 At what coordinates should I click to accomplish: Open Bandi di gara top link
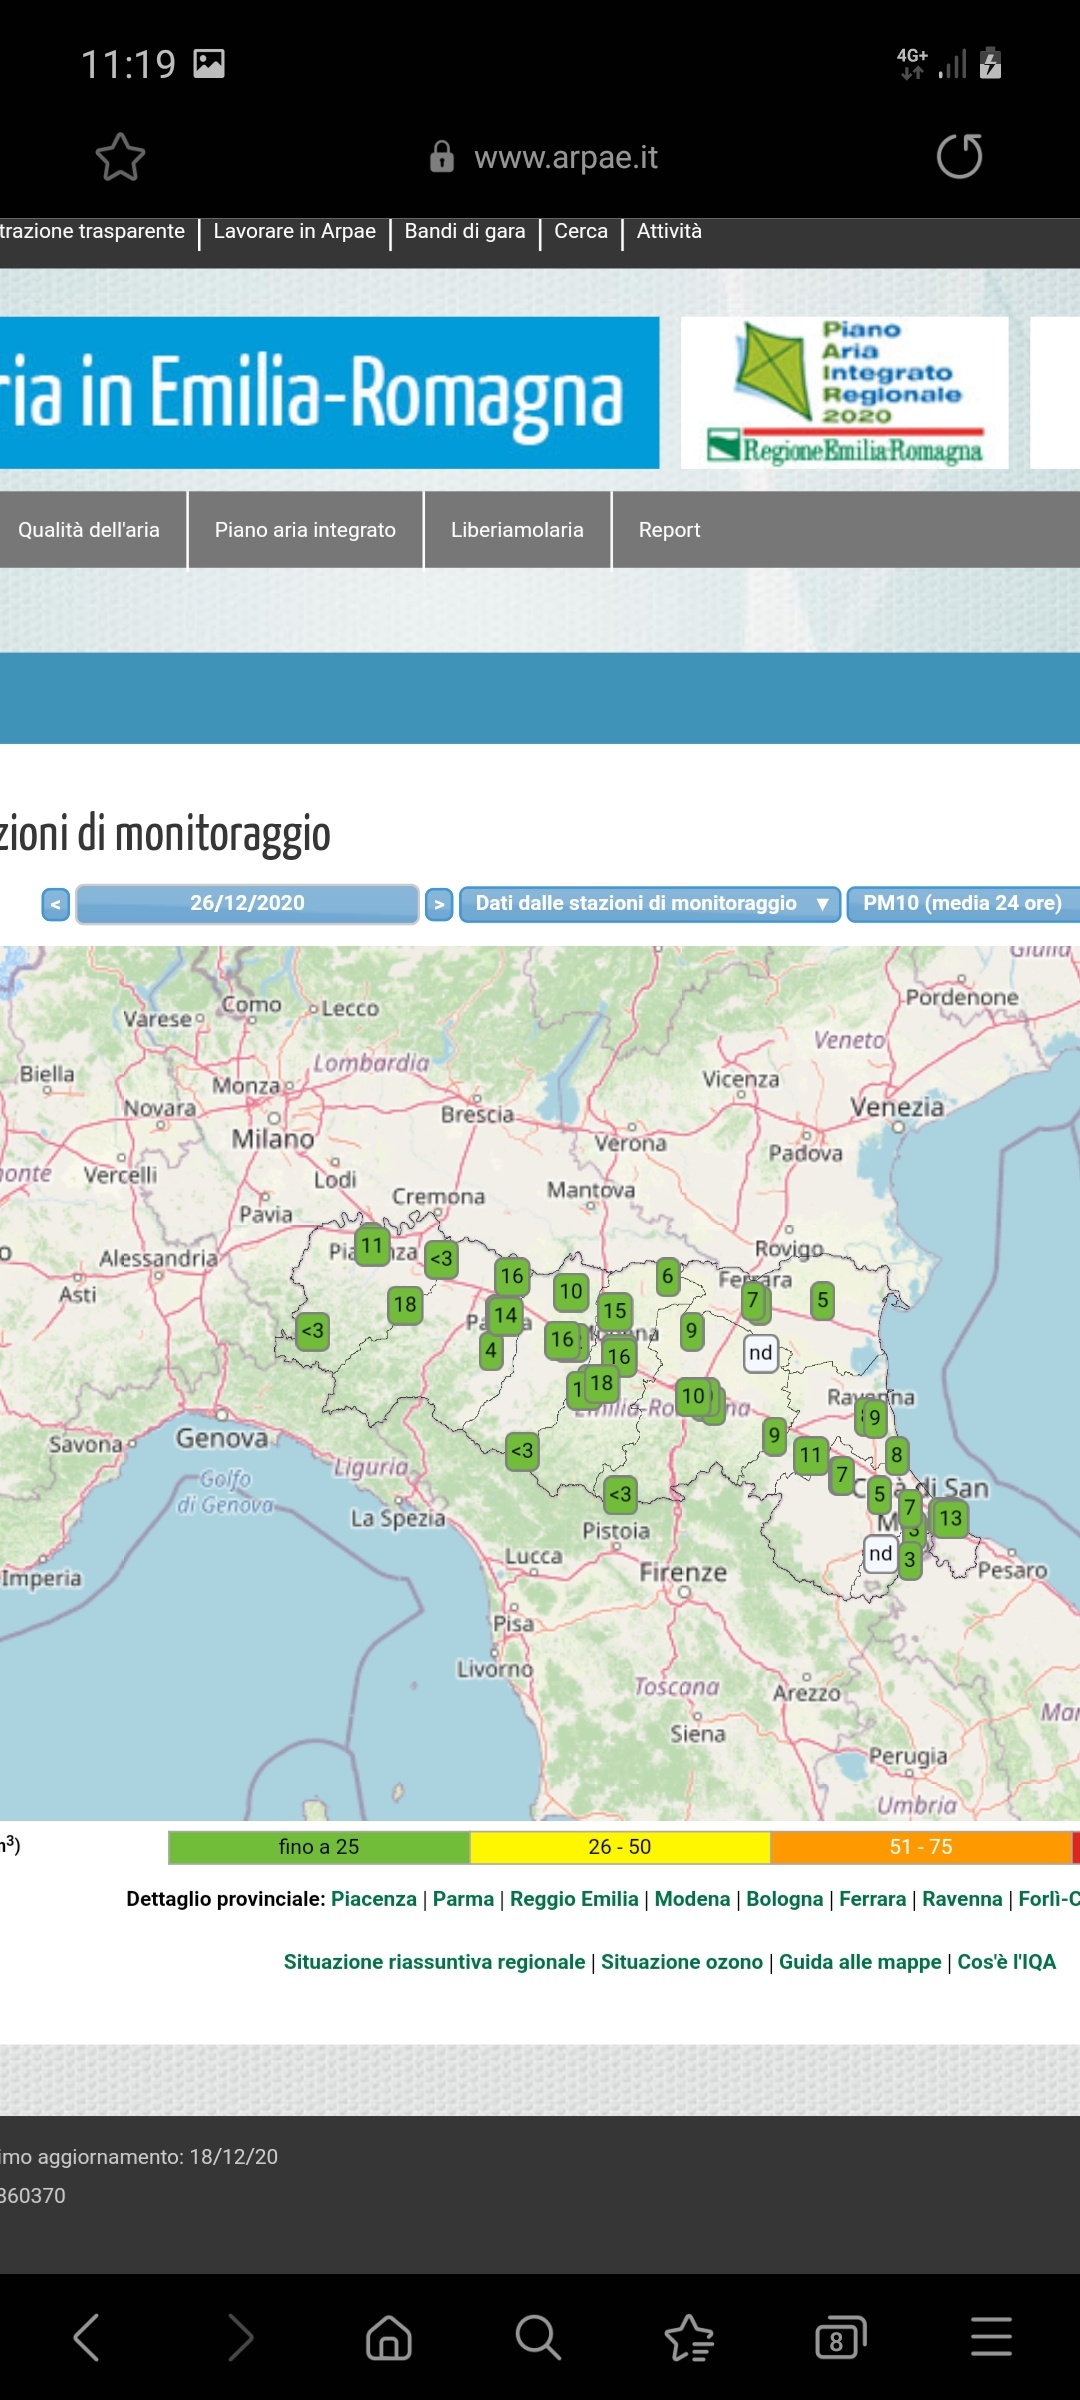(x=465, y=231)
